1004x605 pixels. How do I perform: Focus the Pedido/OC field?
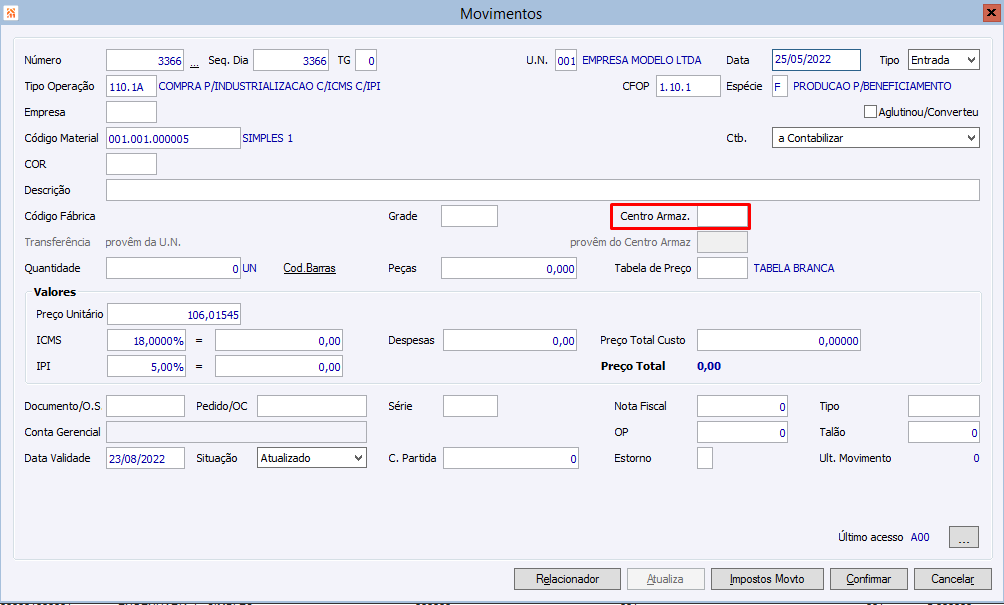click(312, 406)
